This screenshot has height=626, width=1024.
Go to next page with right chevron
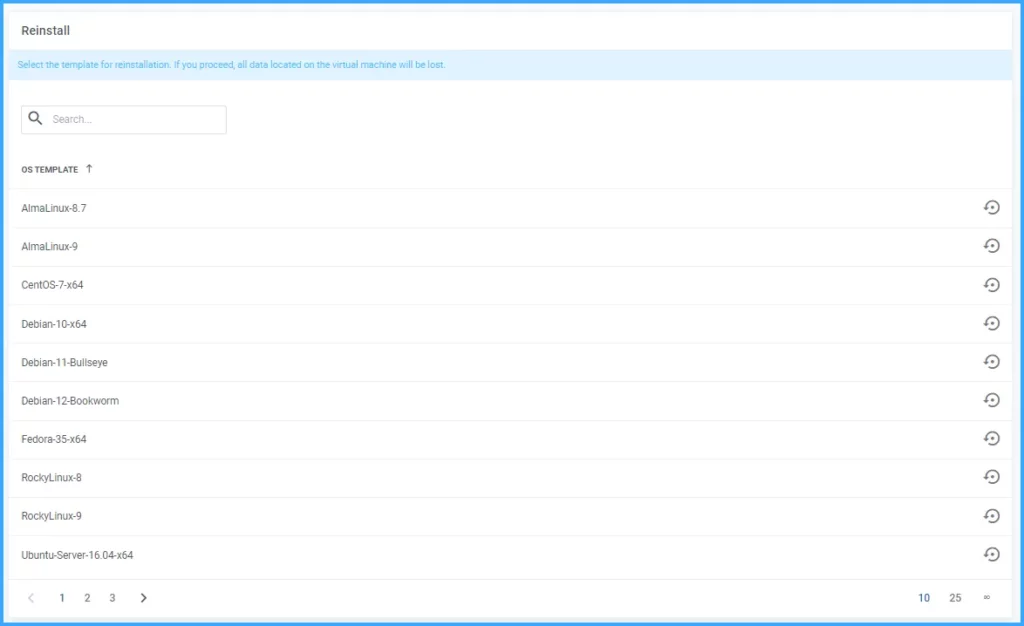[x=143, y=598]
